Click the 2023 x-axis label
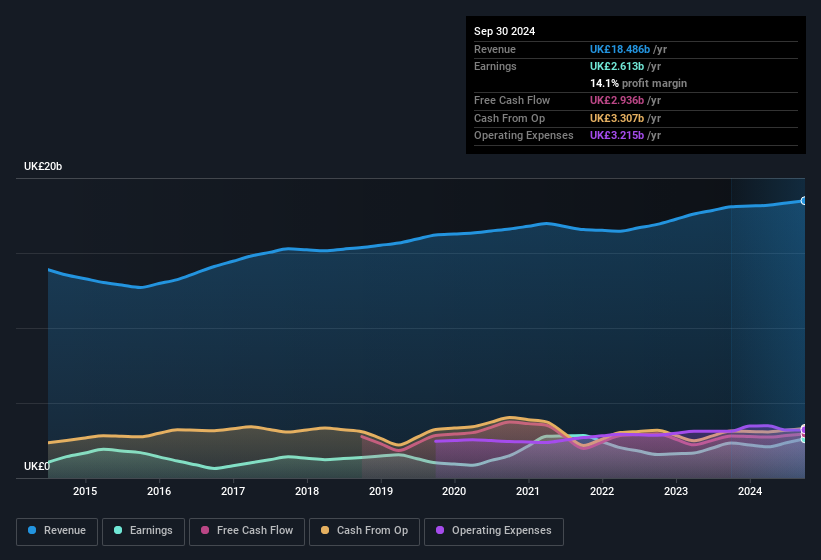Screen dimensions: 821x560 (675, 491)
